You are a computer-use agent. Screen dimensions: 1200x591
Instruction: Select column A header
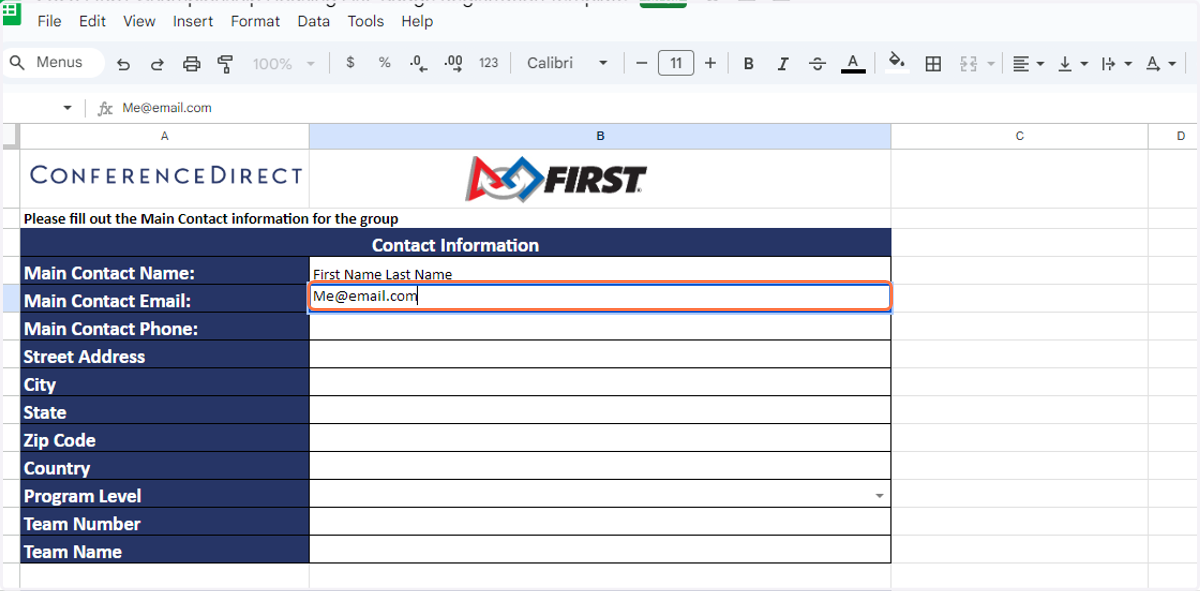[164, 136]
